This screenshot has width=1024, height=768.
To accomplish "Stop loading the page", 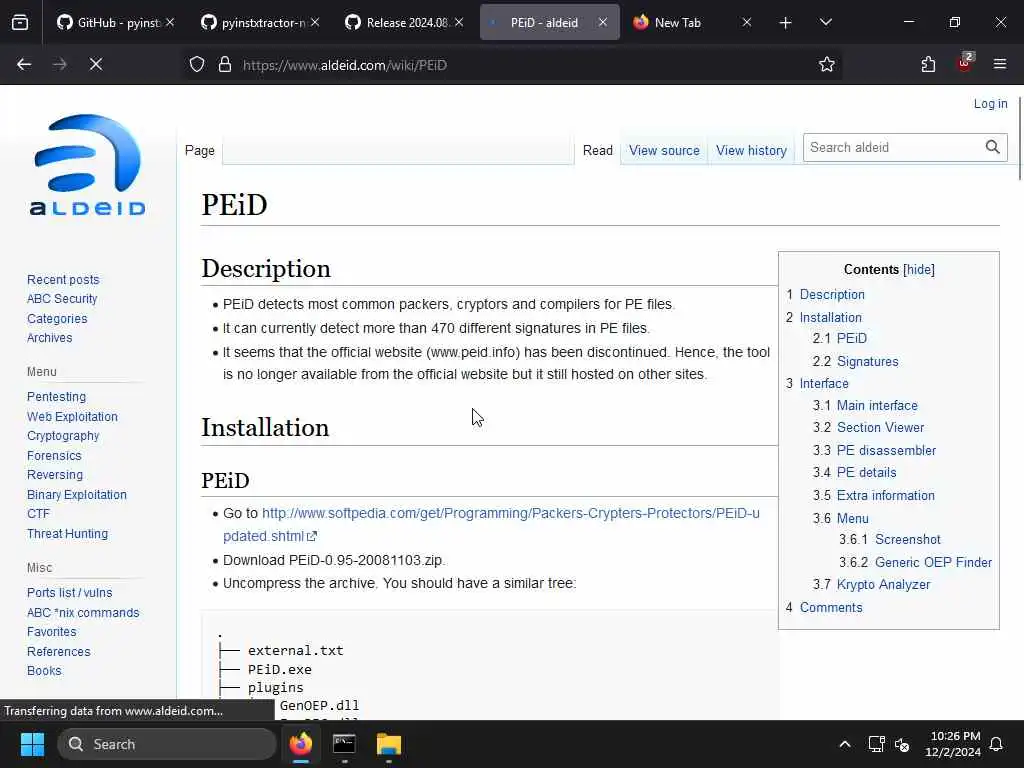I will tap(96, 64).
